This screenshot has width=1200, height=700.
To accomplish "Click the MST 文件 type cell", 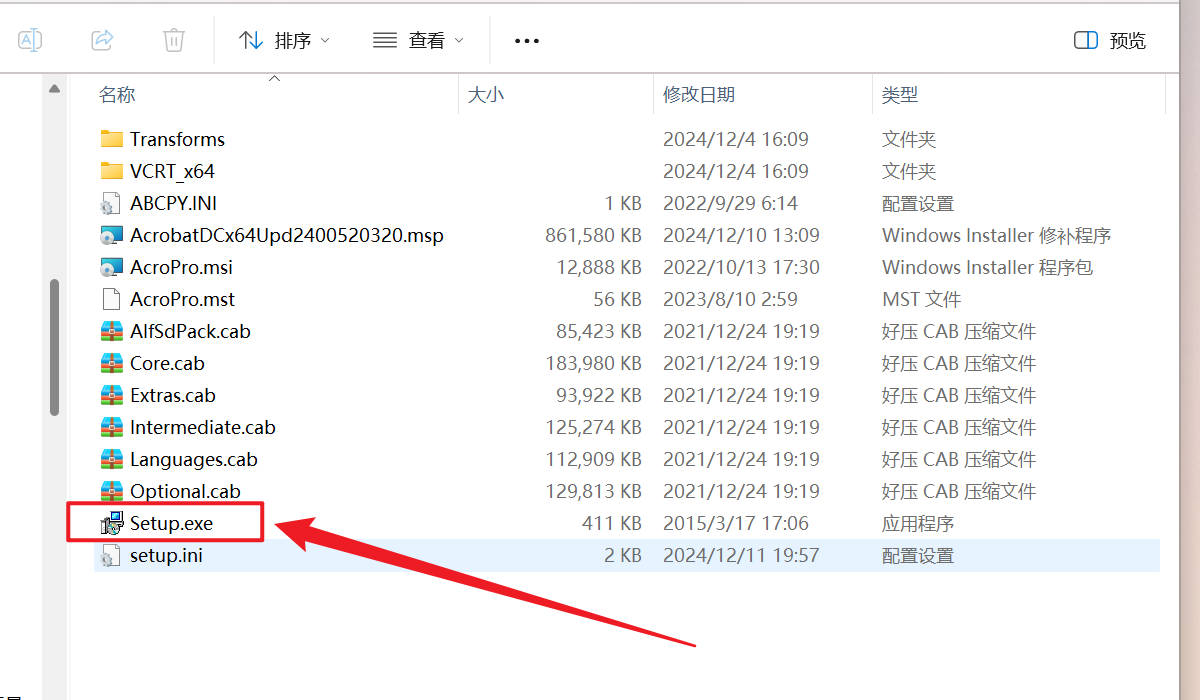I will point(921,299).
